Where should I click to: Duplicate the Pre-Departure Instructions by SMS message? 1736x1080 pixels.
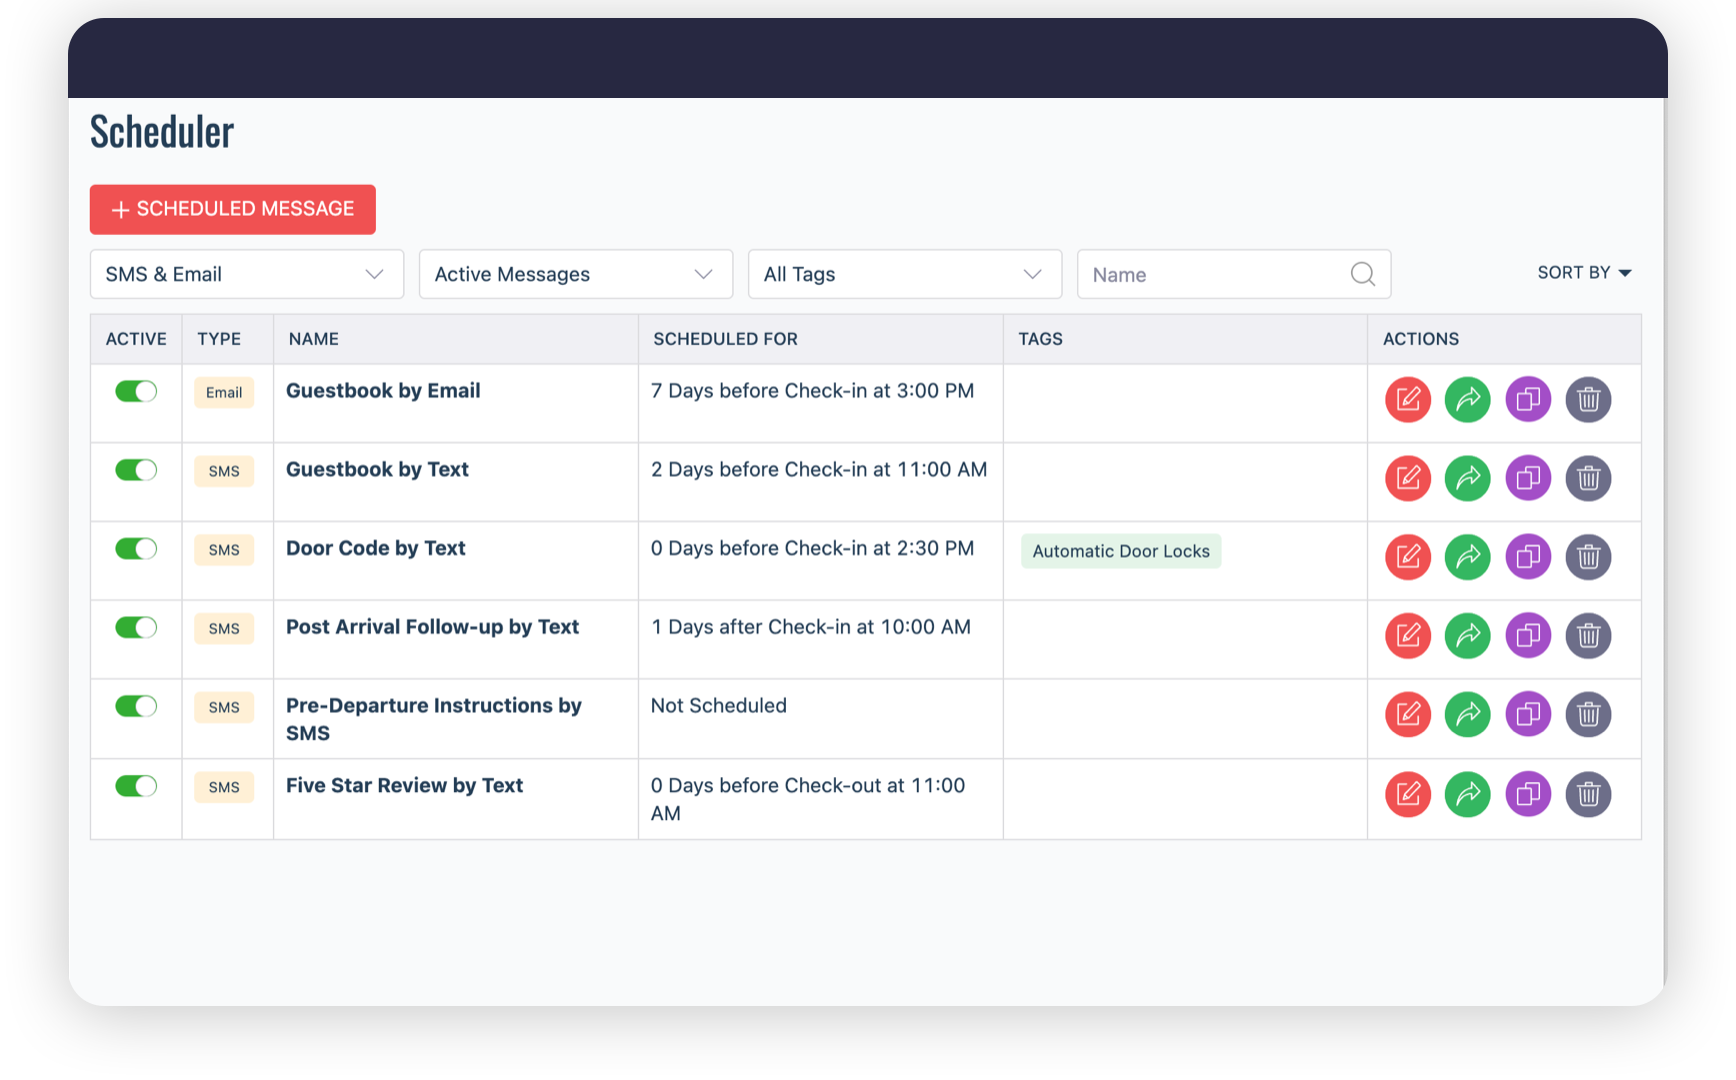pos(1527,714)
